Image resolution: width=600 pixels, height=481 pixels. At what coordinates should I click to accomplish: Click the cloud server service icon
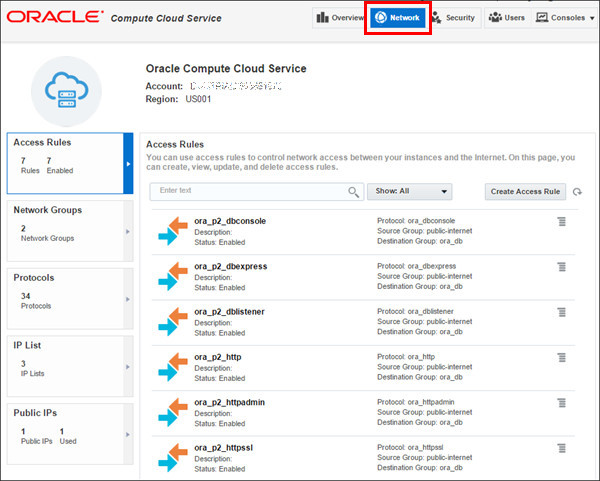[67, 91]
